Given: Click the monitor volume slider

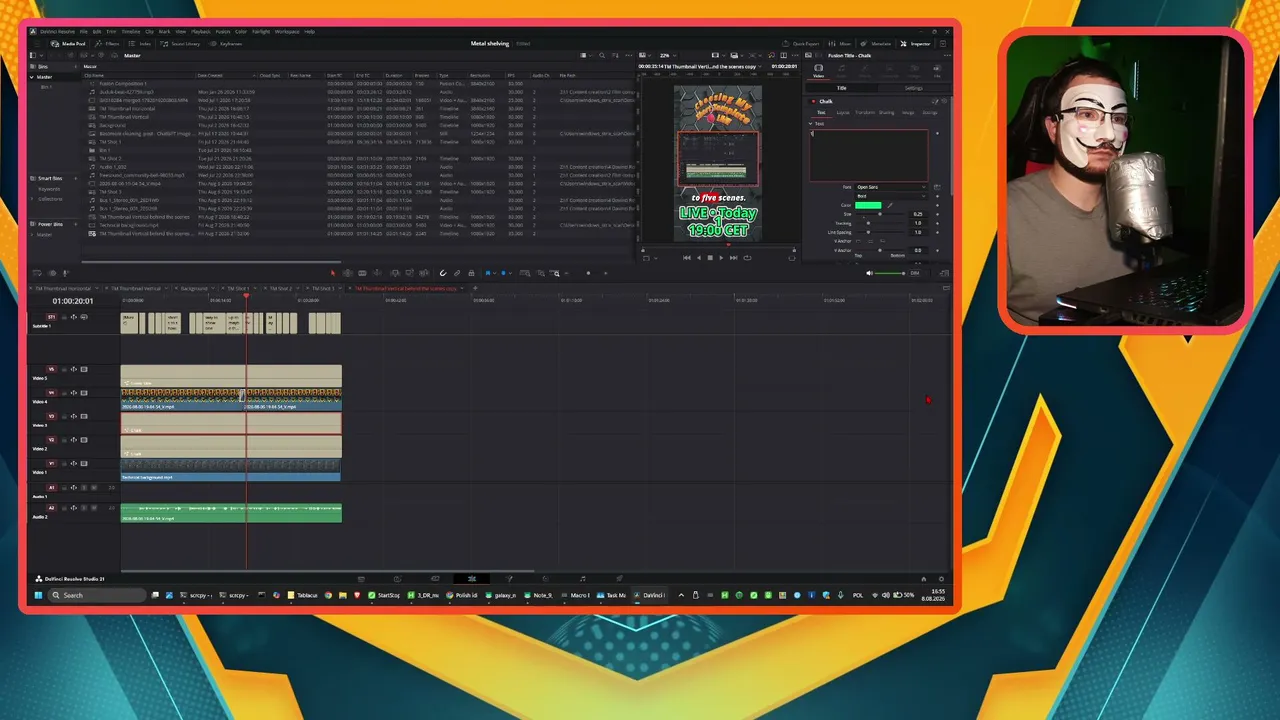Looking at the screenshot, I should click(890, 273).
